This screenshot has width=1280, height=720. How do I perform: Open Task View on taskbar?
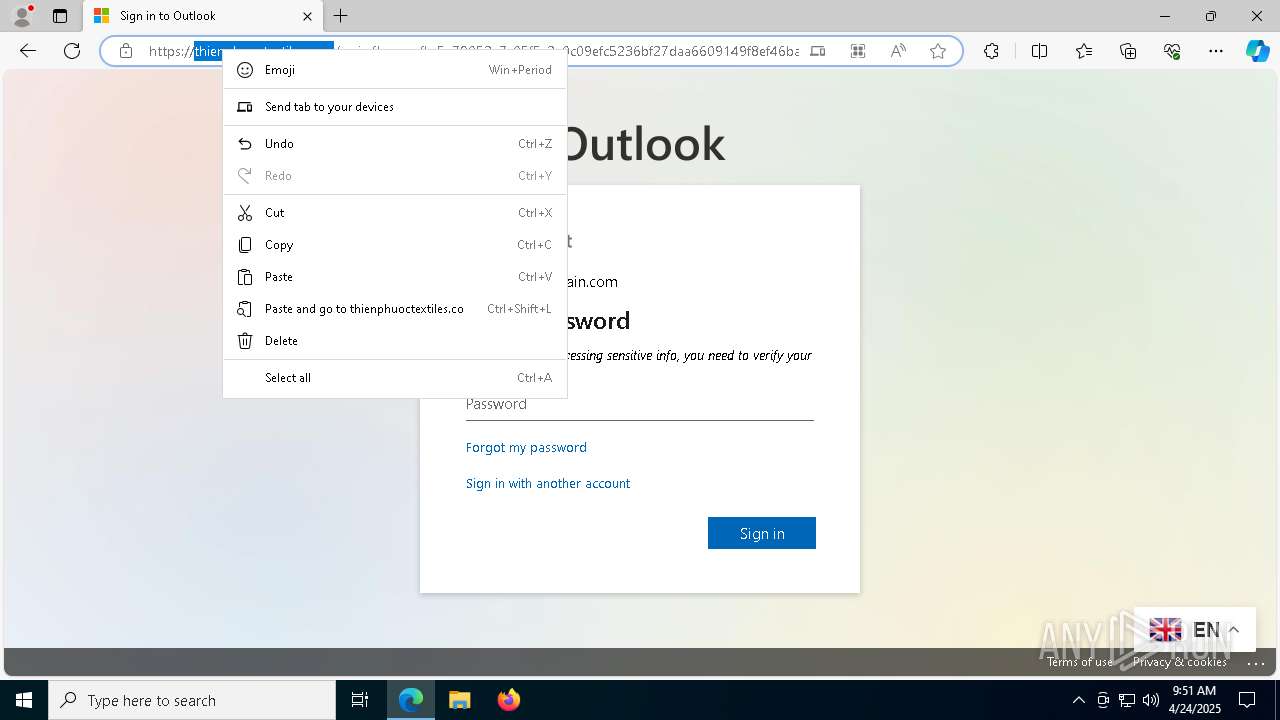click(x=360, y=700)
